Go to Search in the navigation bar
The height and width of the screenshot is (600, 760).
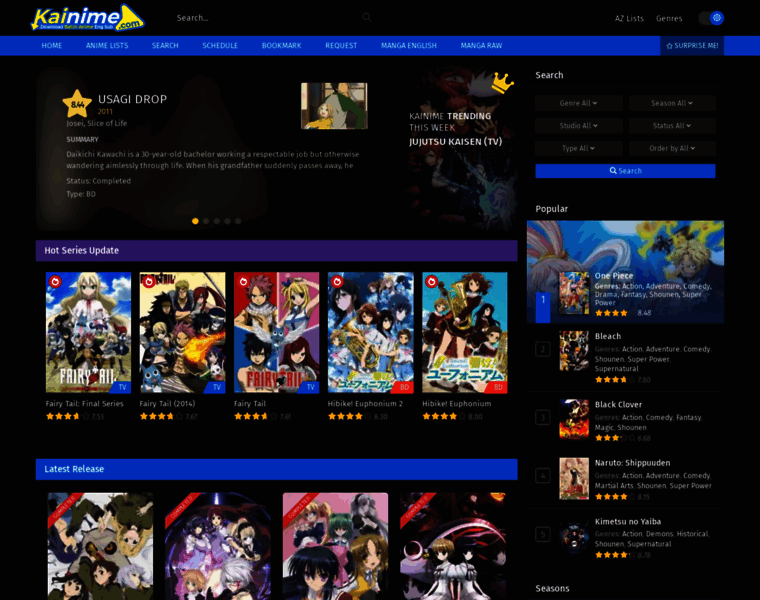coord(165,46)
